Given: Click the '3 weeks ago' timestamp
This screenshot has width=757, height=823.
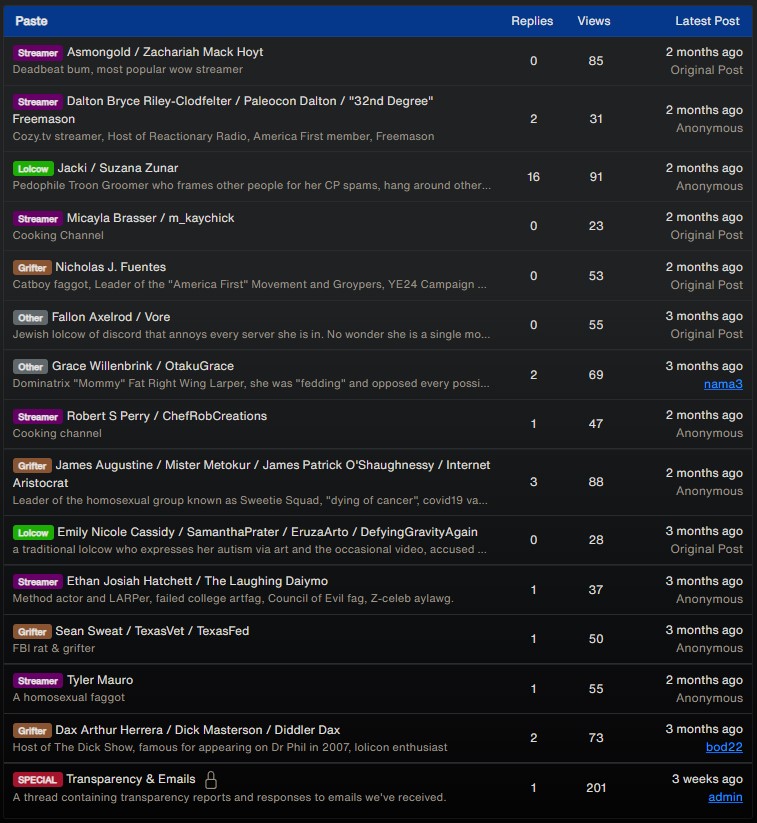Looking at the screenshot, I should [x=707, y=779].
